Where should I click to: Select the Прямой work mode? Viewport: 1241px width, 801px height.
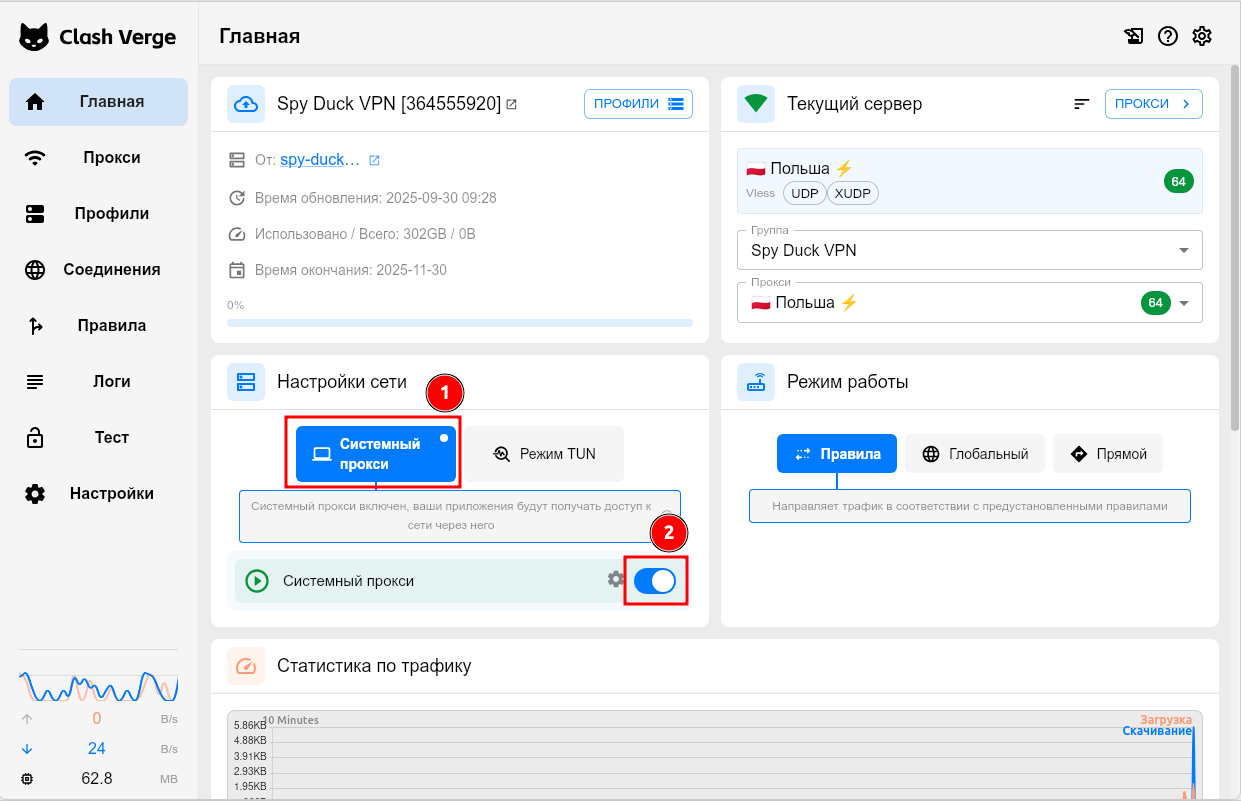pos(1107,454)
